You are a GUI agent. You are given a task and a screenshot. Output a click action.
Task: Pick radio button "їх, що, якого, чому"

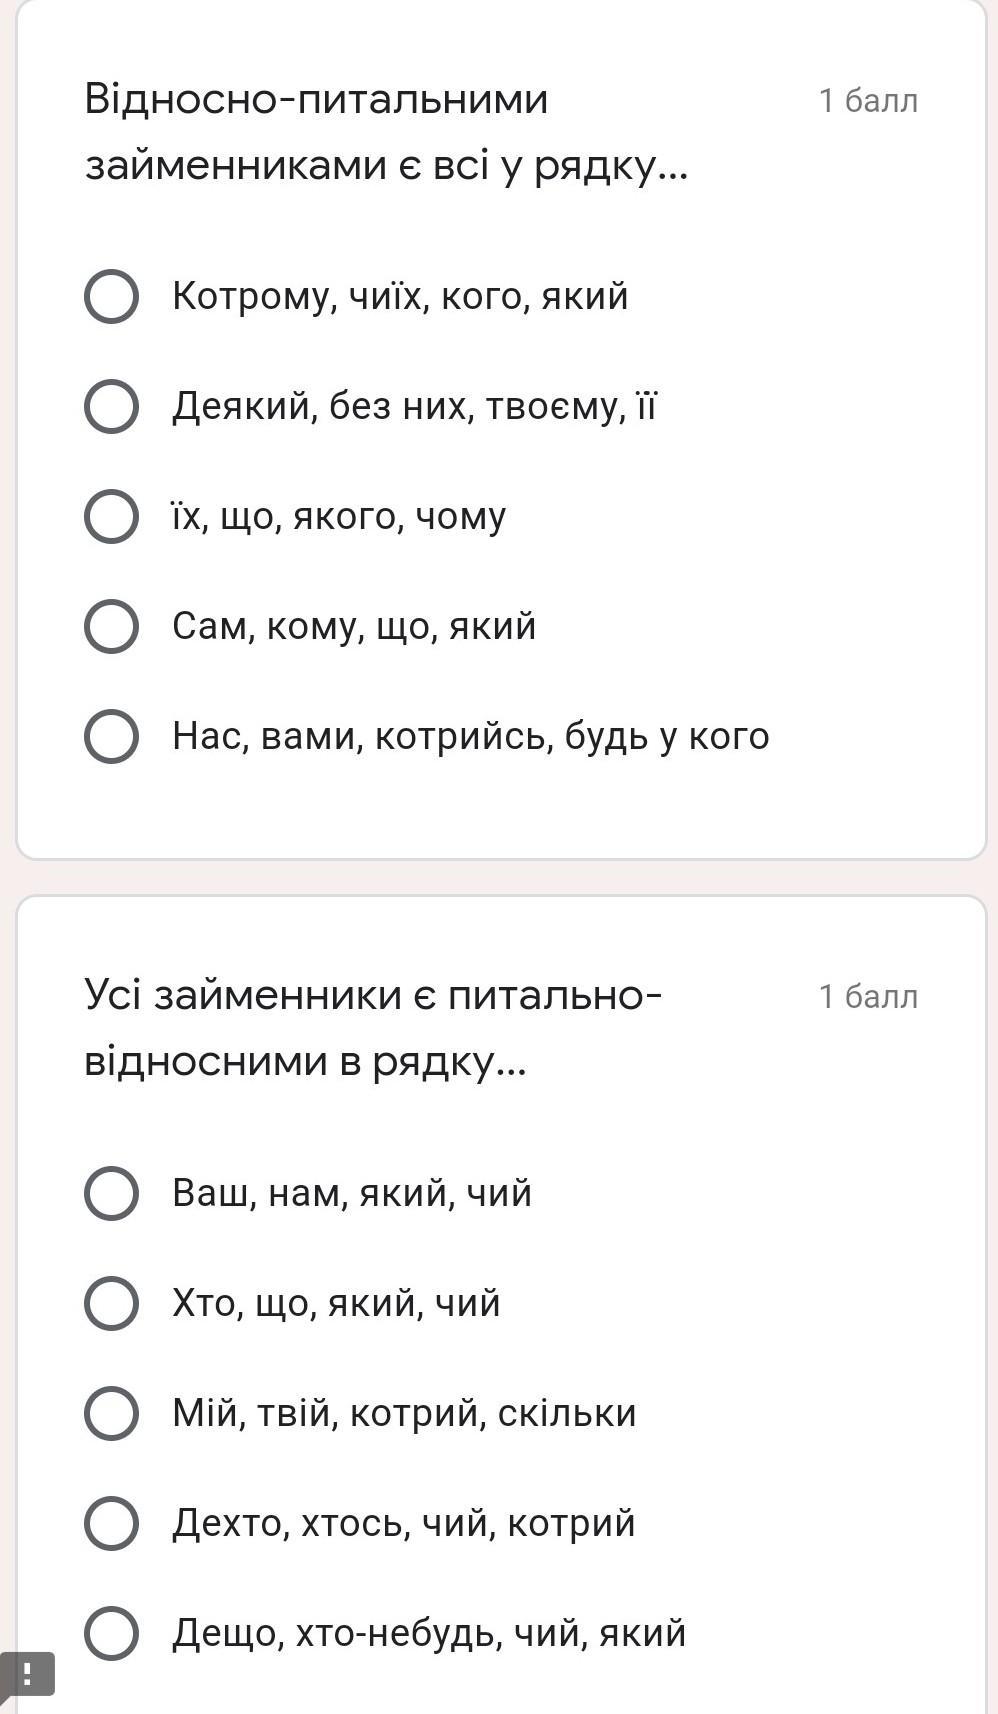click(111, 516)
